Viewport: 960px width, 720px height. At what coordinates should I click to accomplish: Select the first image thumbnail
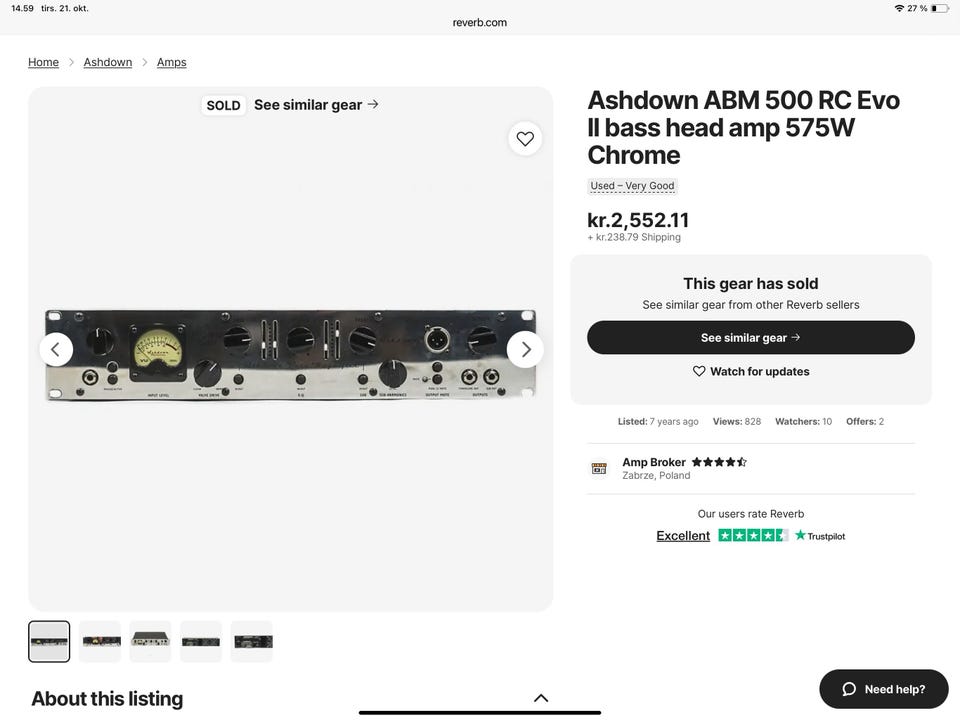49,641
